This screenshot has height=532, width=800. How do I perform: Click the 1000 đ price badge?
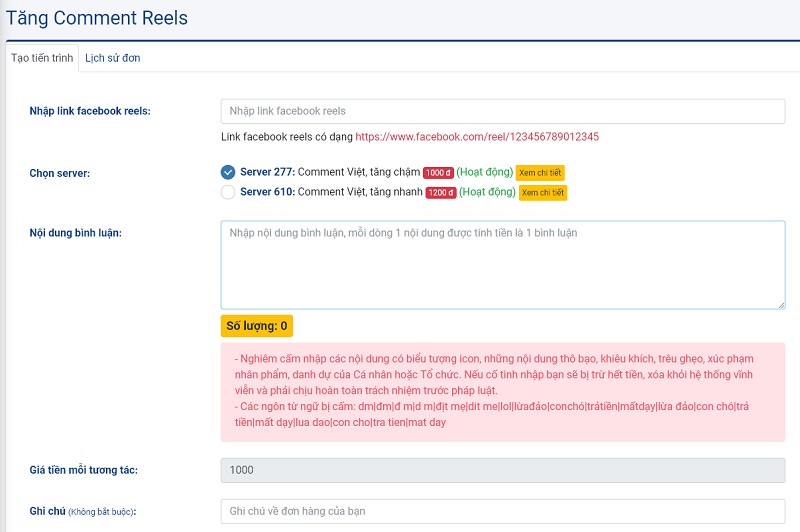click(x=438, y=173)
